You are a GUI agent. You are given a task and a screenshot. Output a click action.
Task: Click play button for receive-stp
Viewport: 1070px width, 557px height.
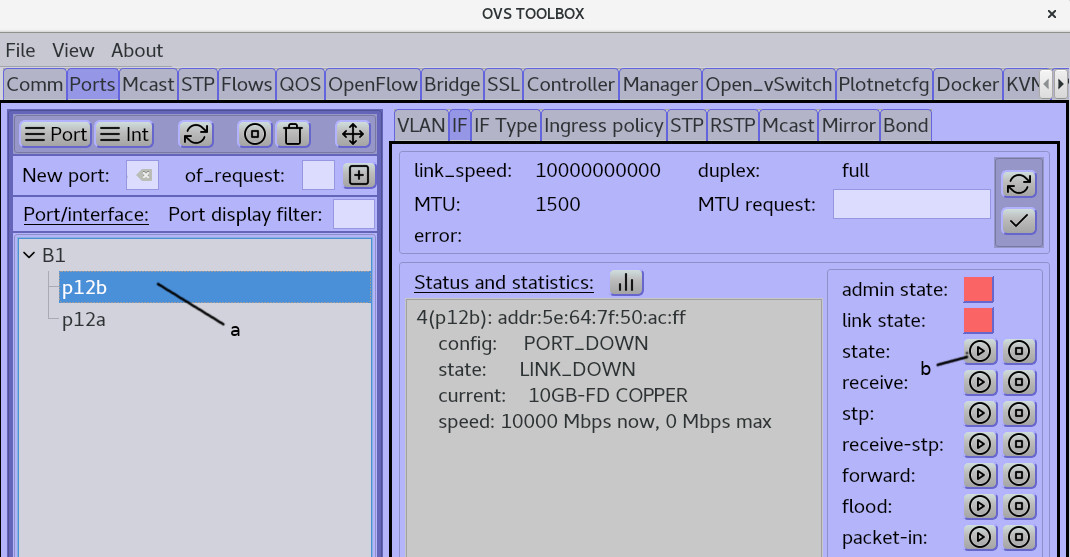[981, 444]
